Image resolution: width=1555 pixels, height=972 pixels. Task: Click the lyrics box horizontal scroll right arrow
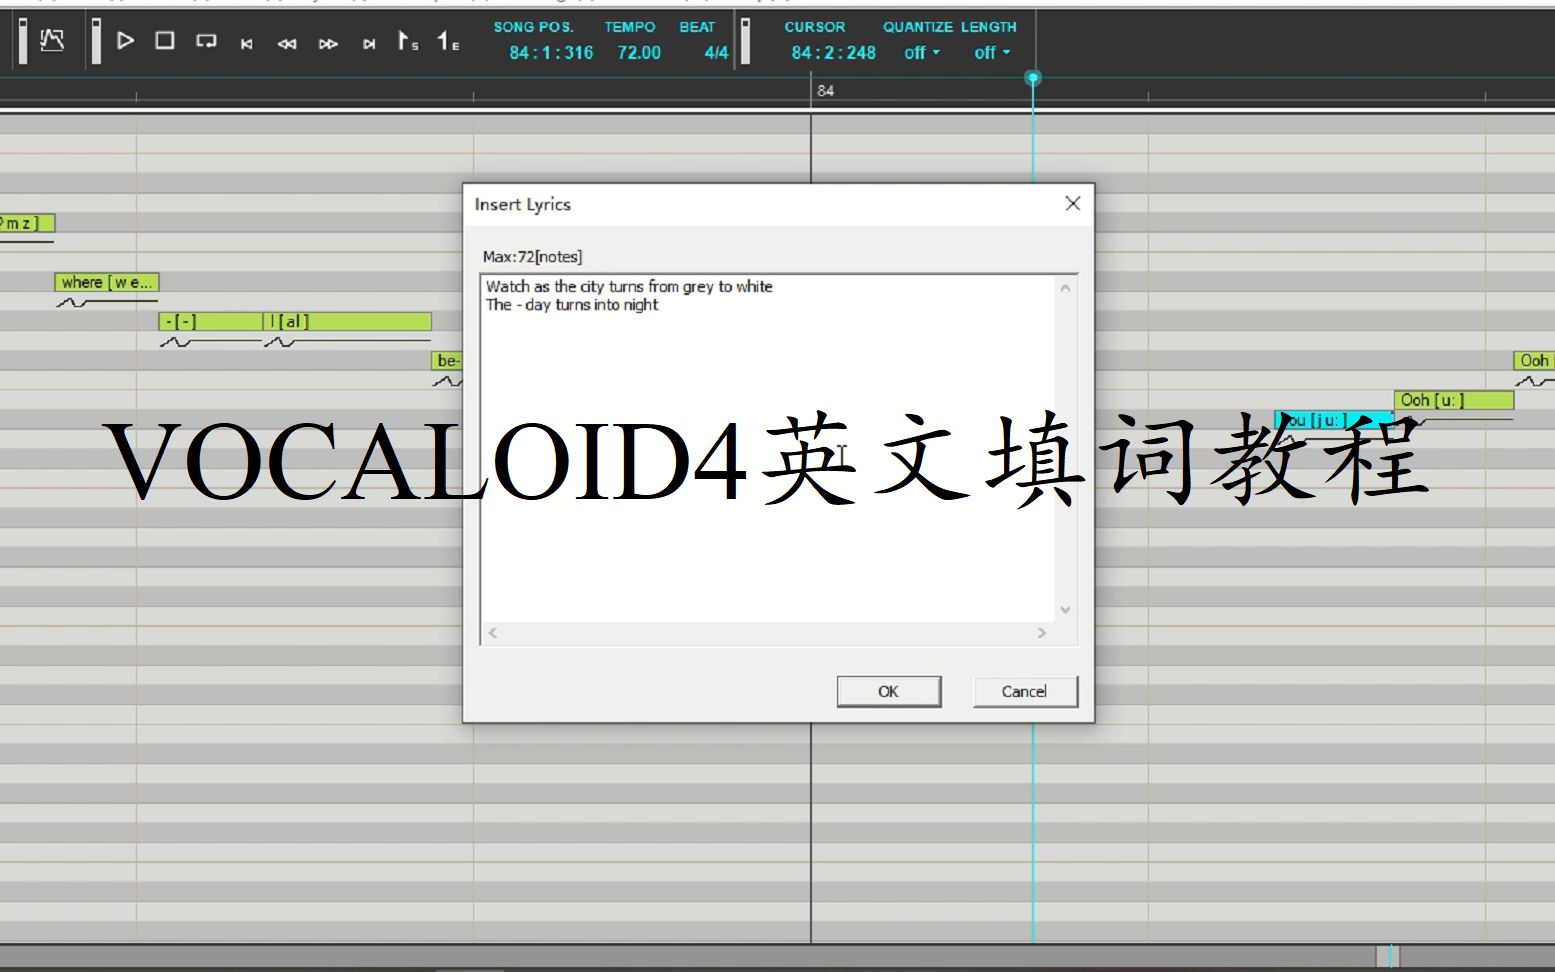(x=1042, y=633)
